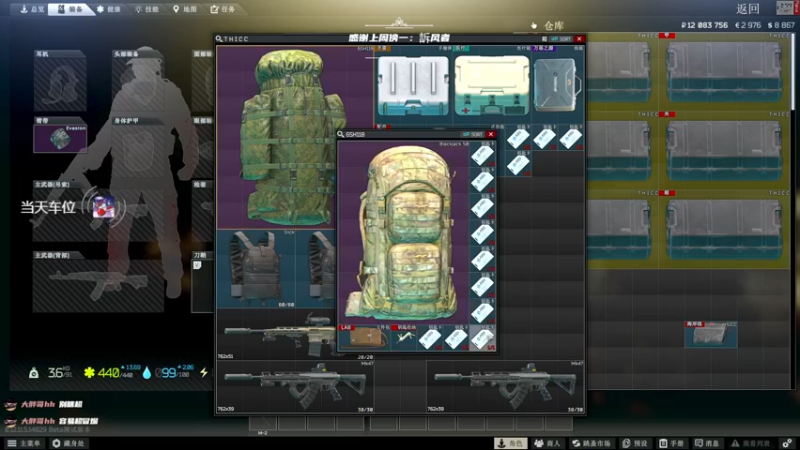800x450 pixels.
Task: Select the fully visible plate carrier vest
Action: pyautogui.click(x=256, y=269)
